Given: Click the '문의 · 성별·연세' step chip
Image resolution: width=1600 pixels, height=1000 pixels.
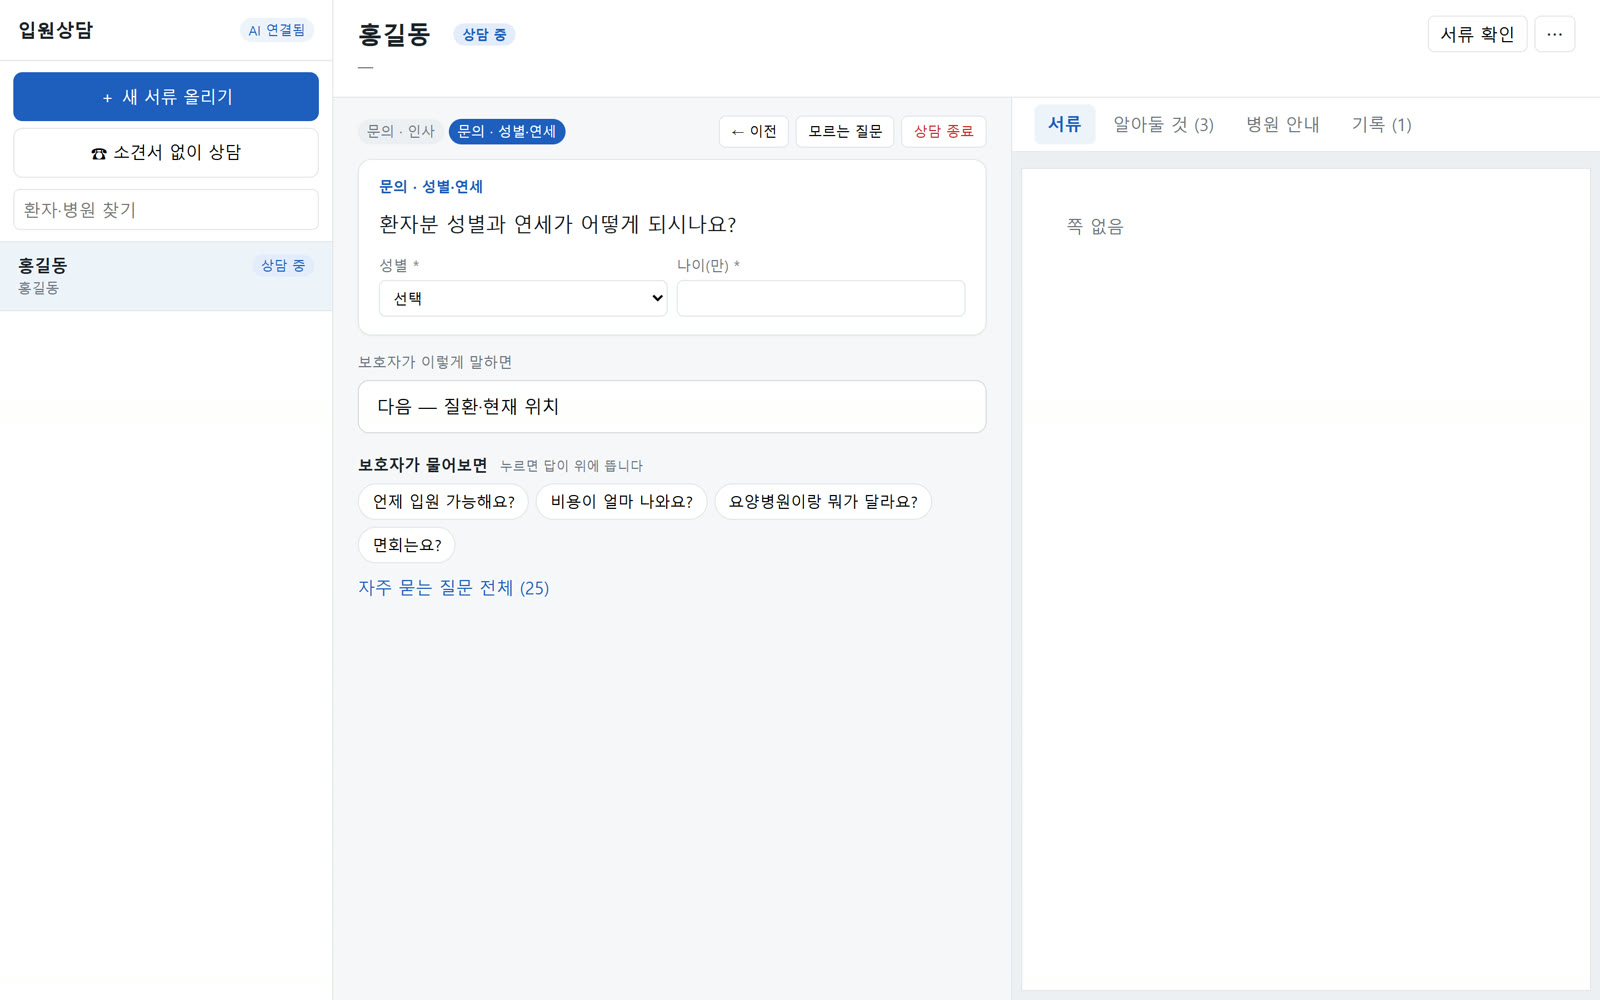Looking at the screenshot, I should point(507,131).
